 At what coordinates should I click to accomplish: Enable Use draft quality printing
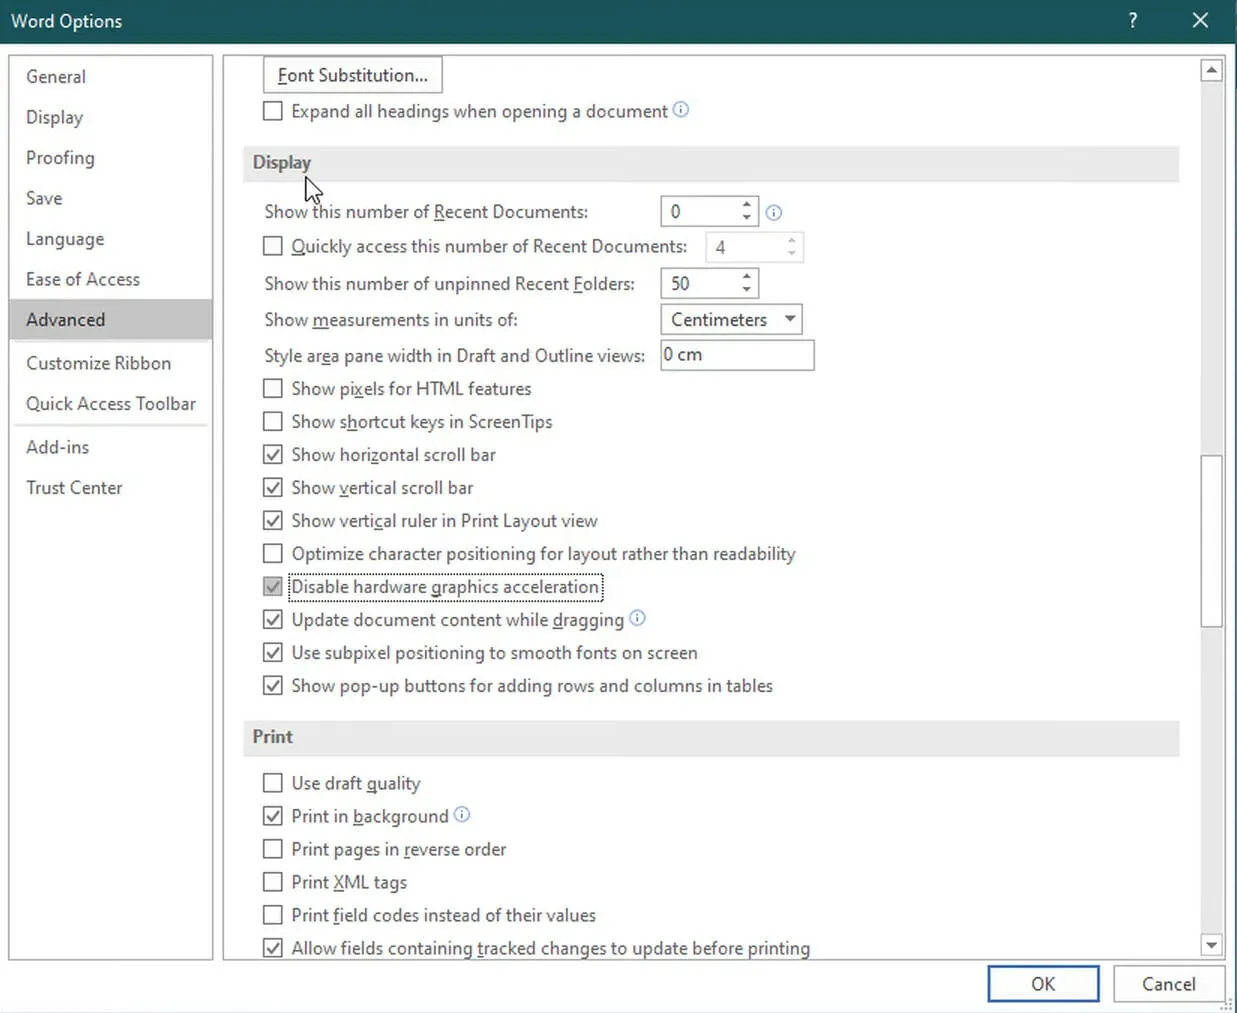pyautogui.click(x=273, y=783)
